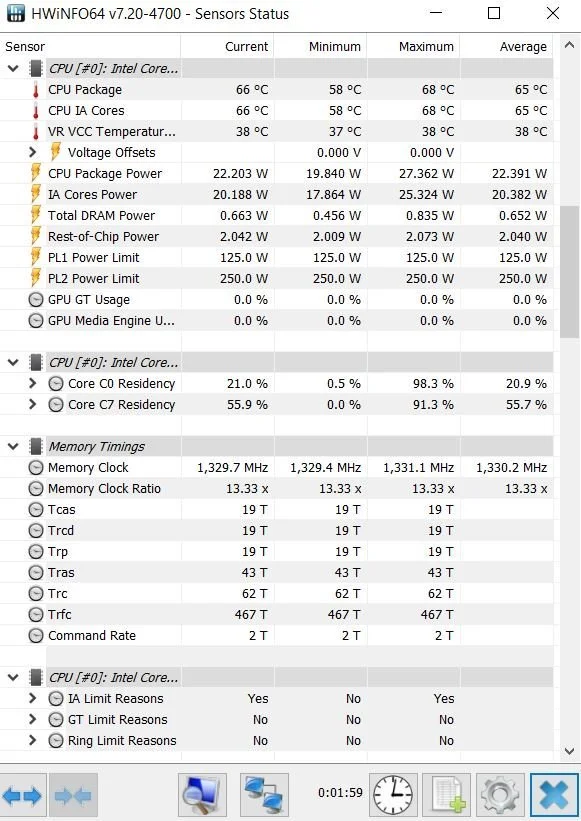The image size is (581, 821).
Task: Start logging with the sheet plus icon
Action: tap(446, 795)
